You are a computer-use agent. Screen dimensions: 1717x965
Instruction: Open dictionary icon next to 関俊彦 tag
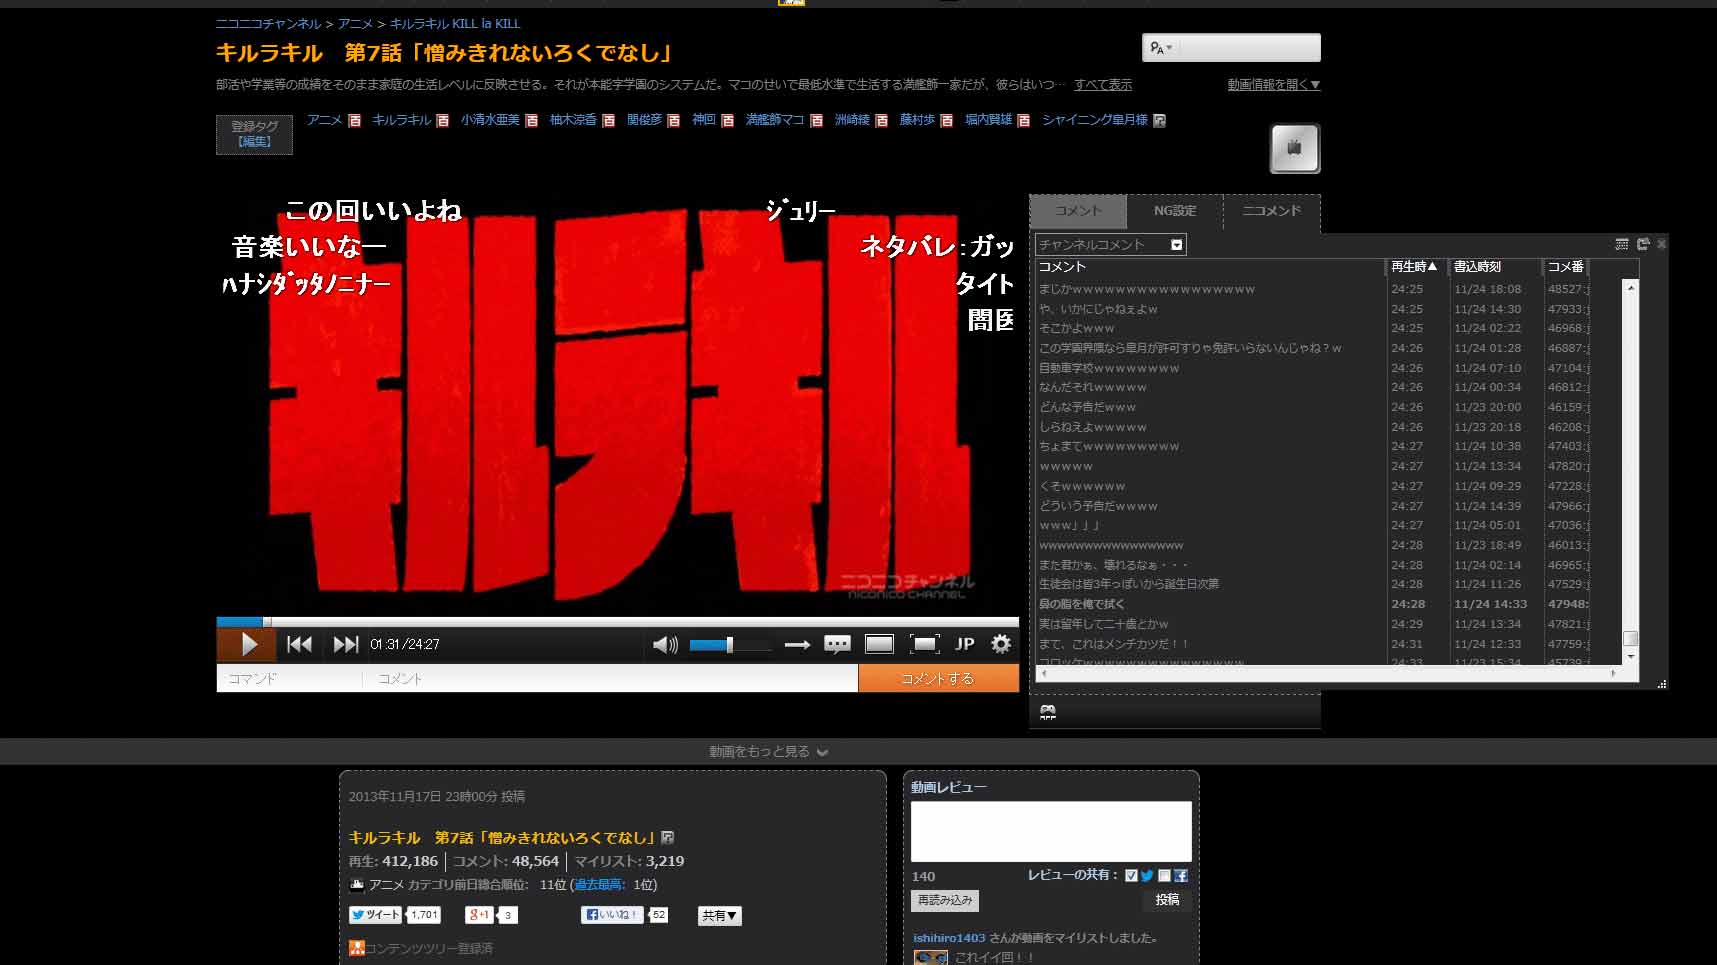coord(673,121)
